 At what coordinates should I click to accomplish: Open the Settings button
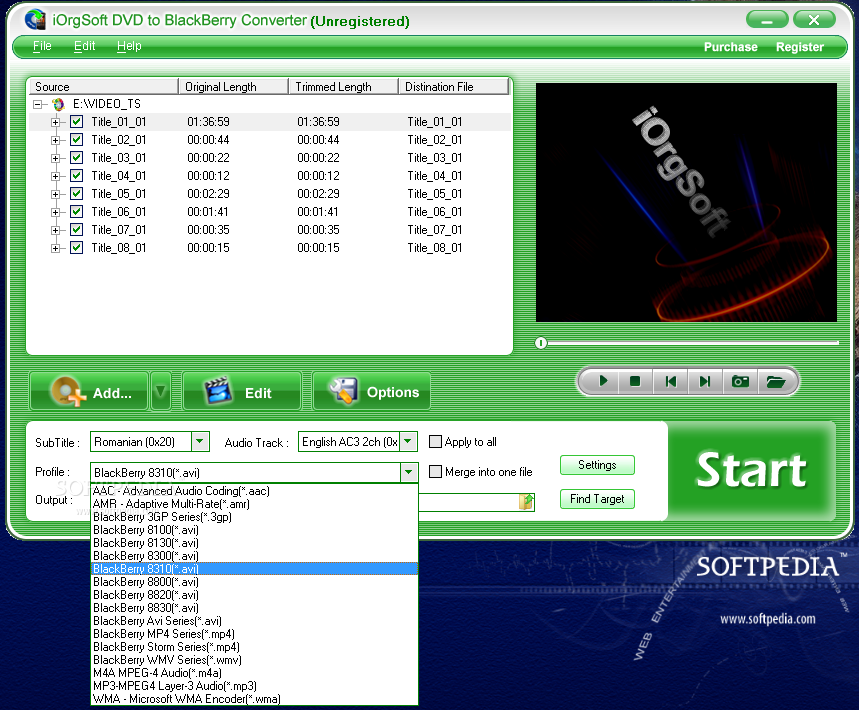pyautogui.click(x=597, y=465)
